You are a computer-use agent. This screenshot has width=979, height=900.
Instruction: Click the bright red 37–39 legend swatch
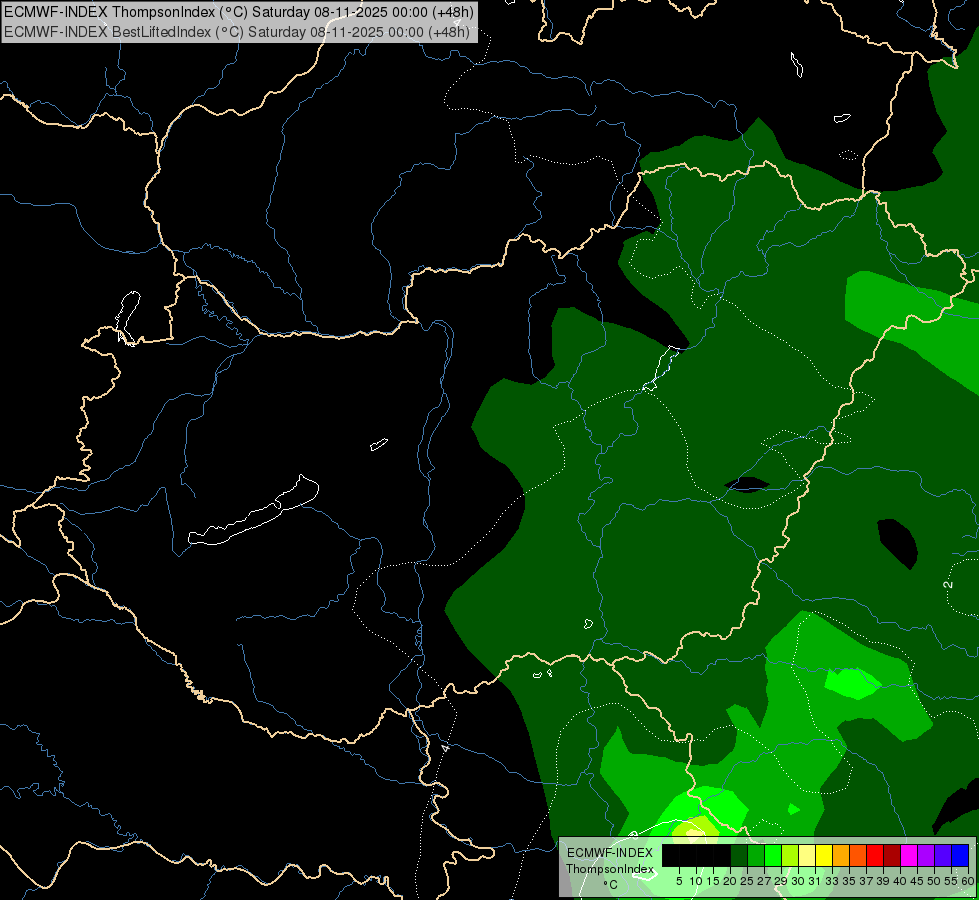pos(875,855)
